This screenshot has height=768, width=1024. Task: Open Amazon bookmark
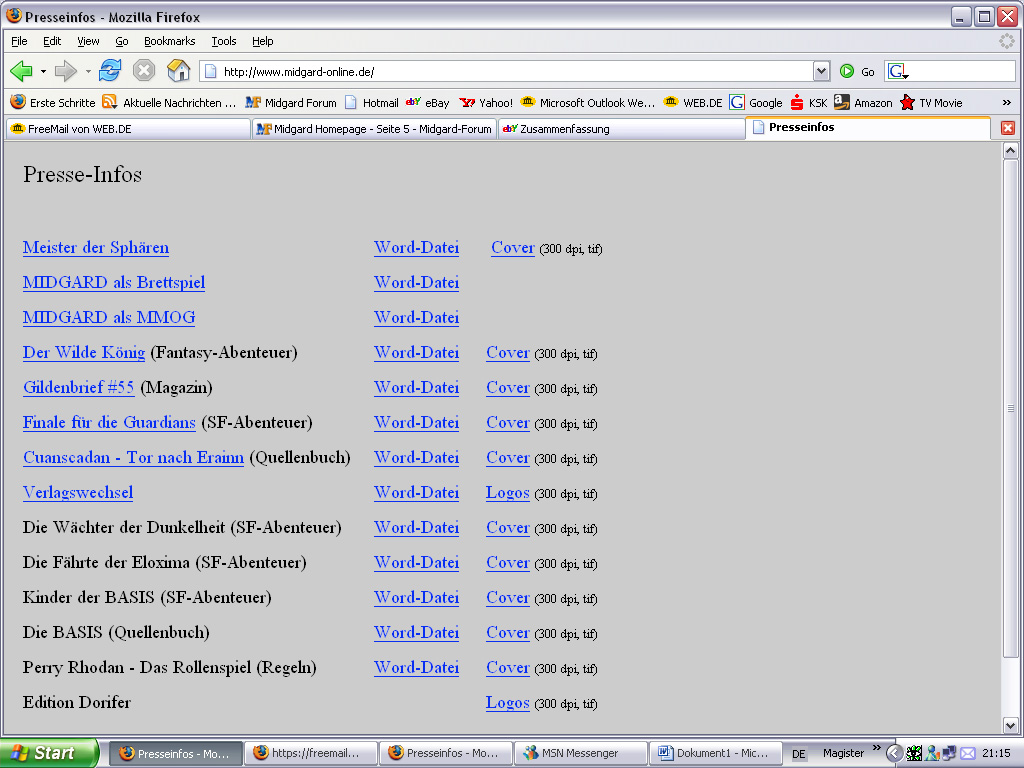[x=863, y=103]
